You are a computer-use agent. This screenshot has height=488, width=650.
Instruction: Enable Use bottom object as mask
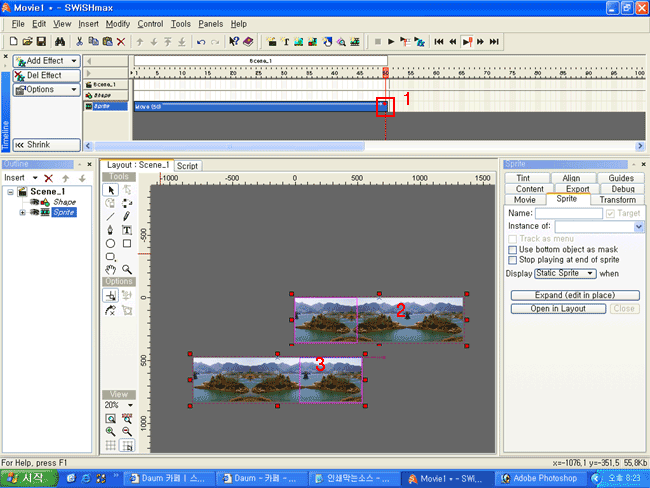coord(513,250)
